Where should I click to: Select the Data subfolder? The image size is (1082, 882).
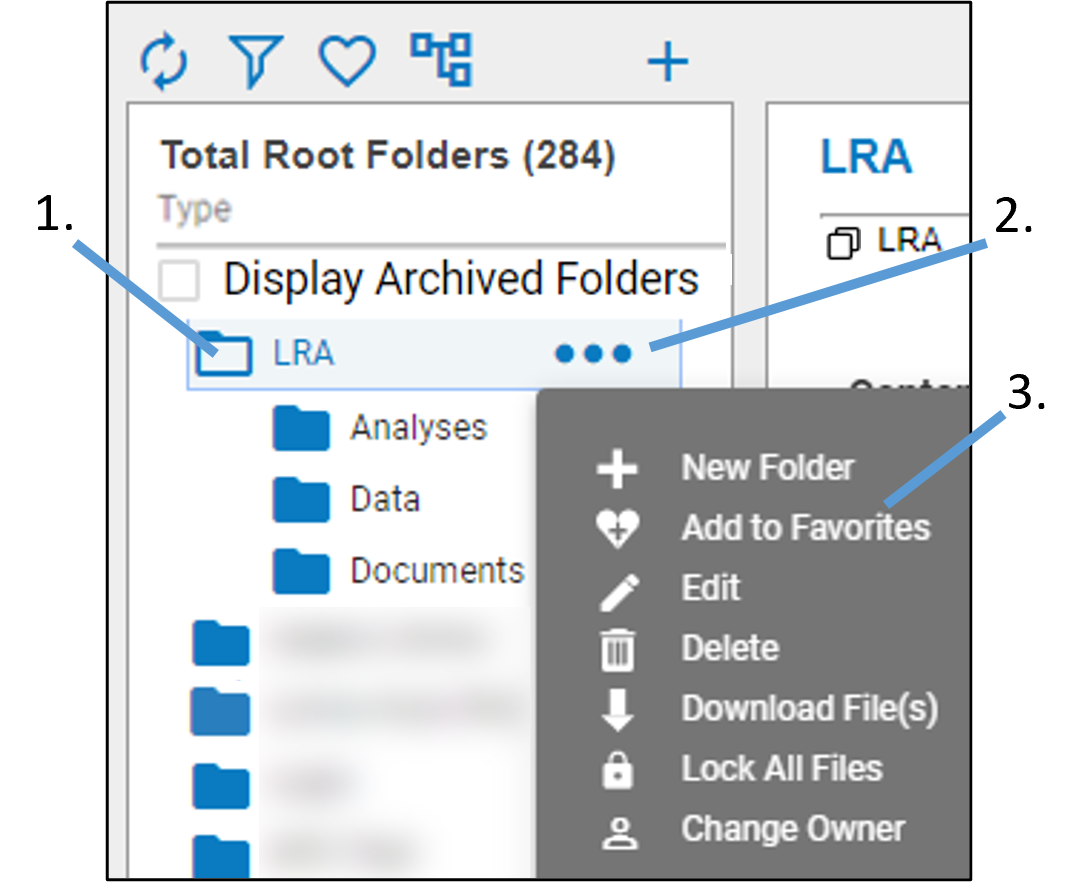point(384,500)
